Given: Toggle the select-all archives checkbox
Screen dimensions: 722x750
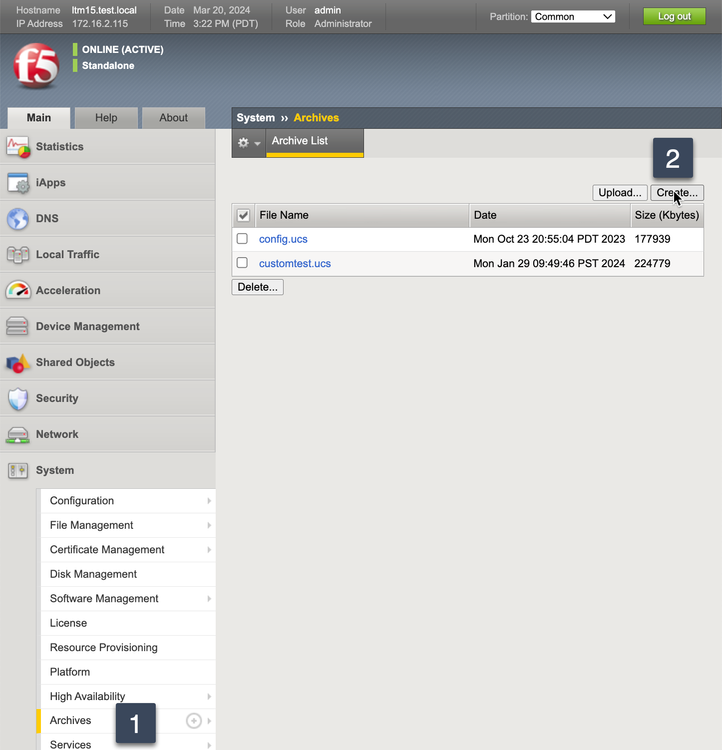Looking at the screenshot, I should [x=243, y=215].
